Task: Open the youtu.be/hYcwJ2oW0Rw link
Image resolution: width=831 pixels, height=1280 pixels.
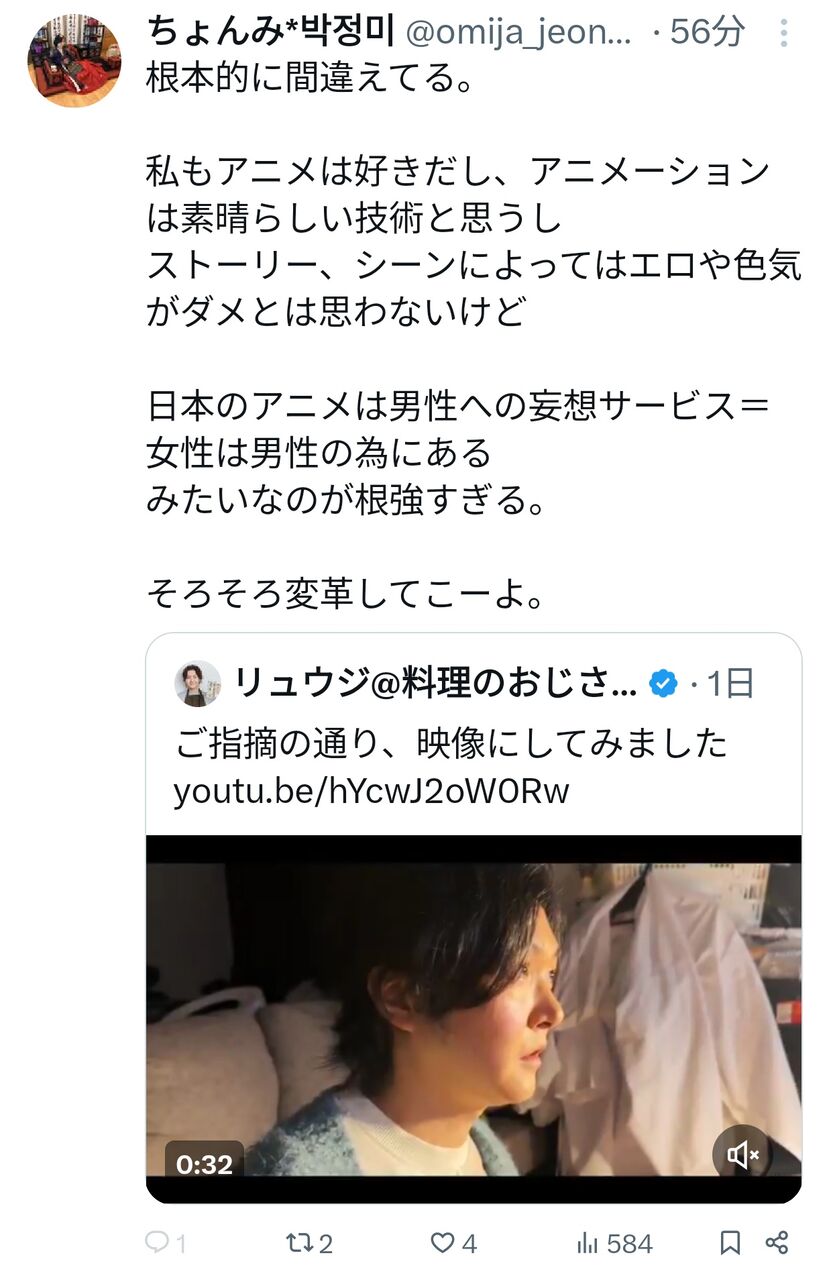Action: coord(371,791)
